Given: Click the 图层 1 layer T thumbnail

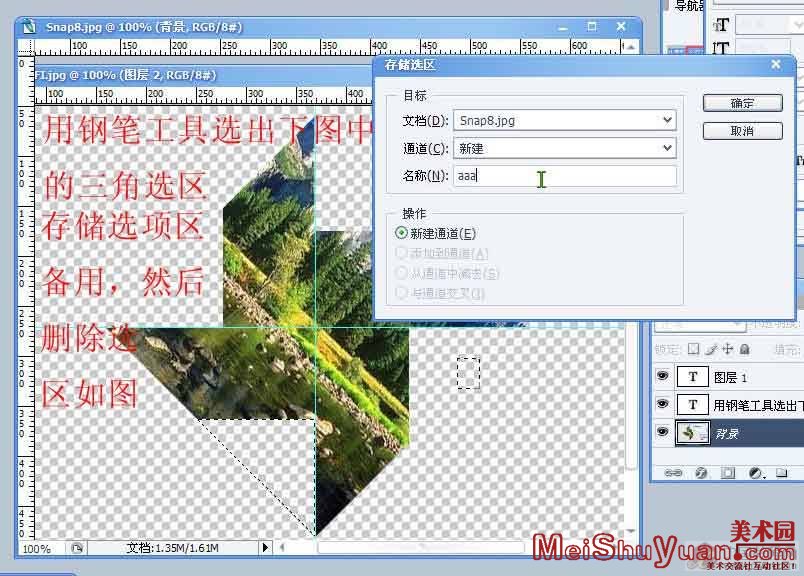Looking at the screenshot, I should [693, 377].
